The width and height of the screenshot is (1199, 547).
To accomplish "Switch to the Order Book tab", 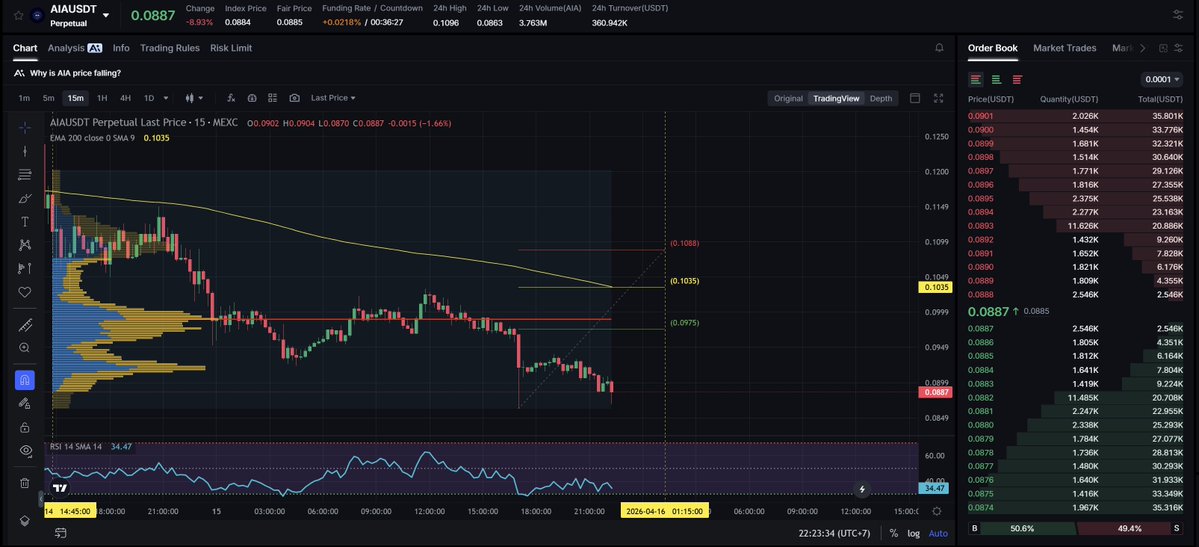I will (x=993, y=47).
